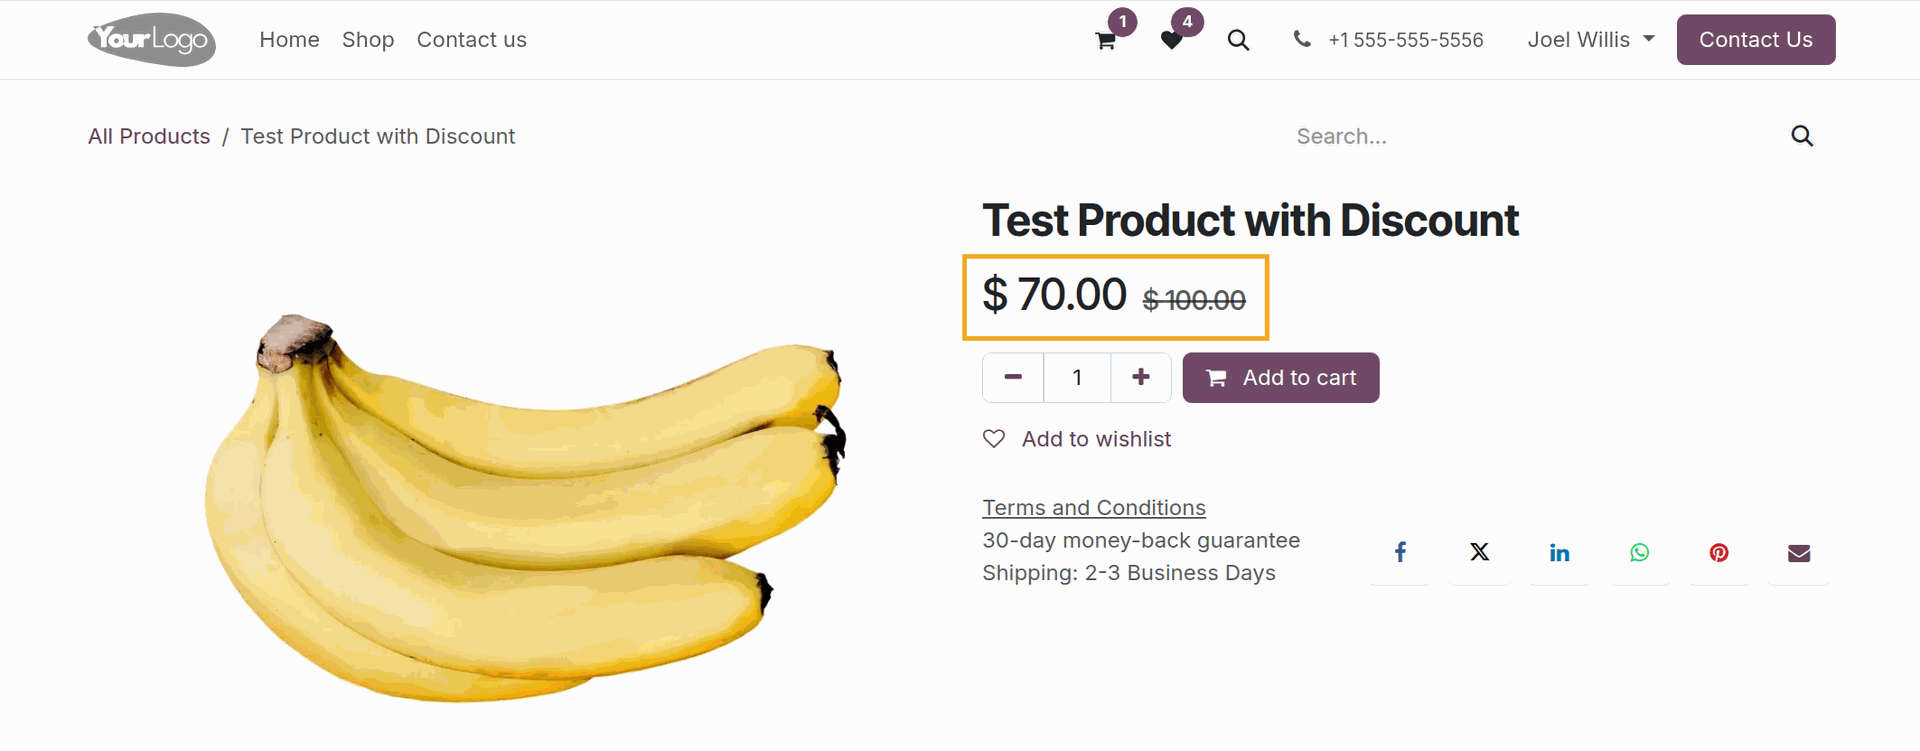Share the product via WhatsApp
This screenshot has width=1920, height=751.
pyautogui.click(x=1639, y=551)
